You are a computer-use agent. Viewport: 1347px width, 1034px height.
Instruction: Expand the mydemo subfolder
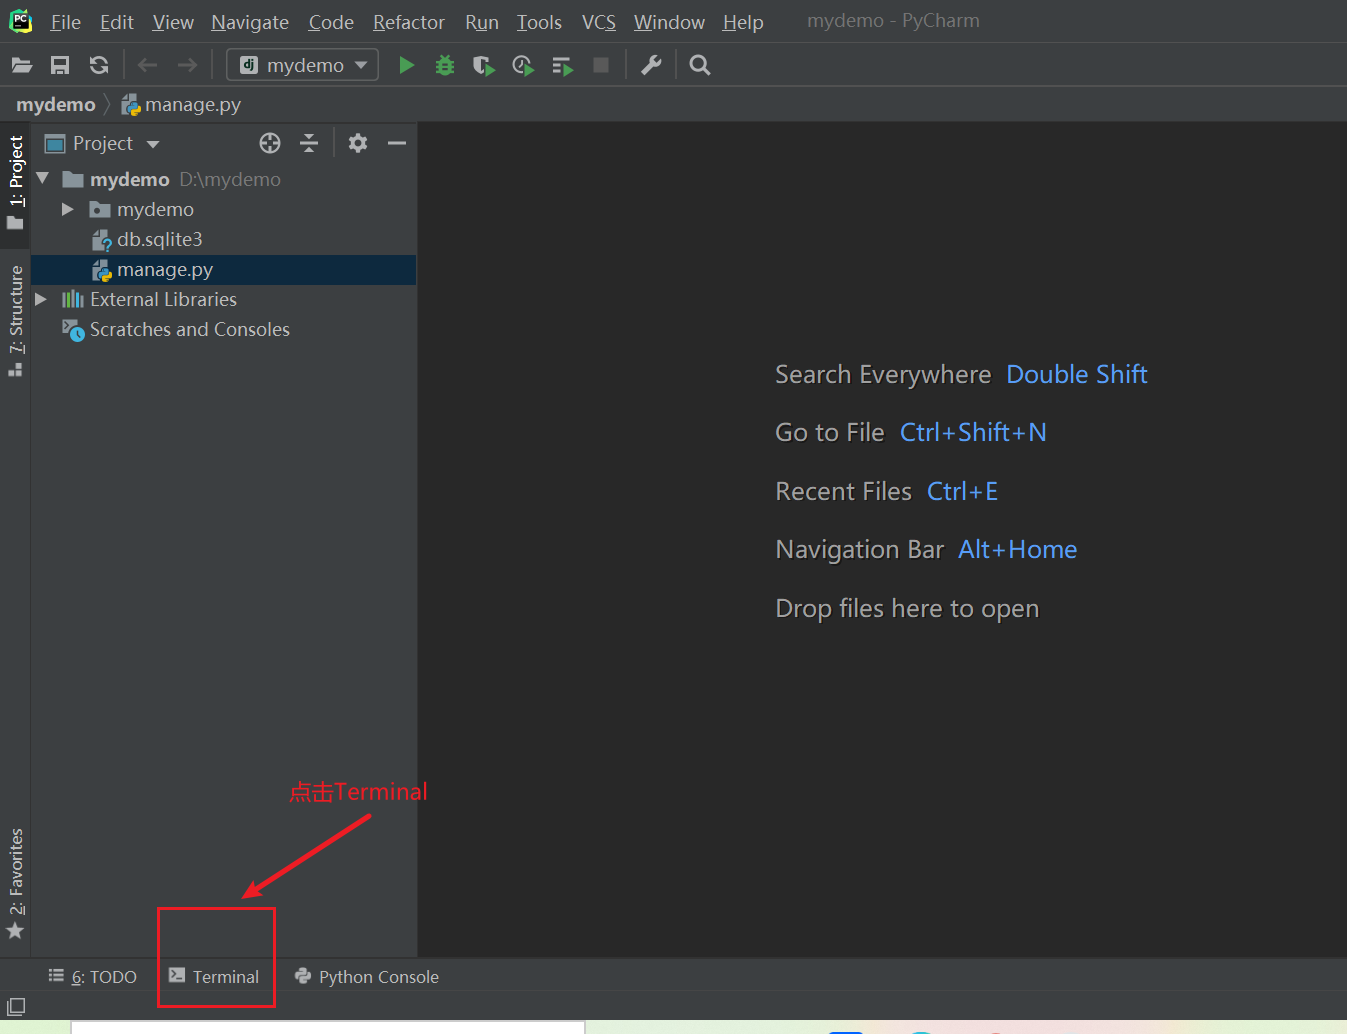coord(68,209)
